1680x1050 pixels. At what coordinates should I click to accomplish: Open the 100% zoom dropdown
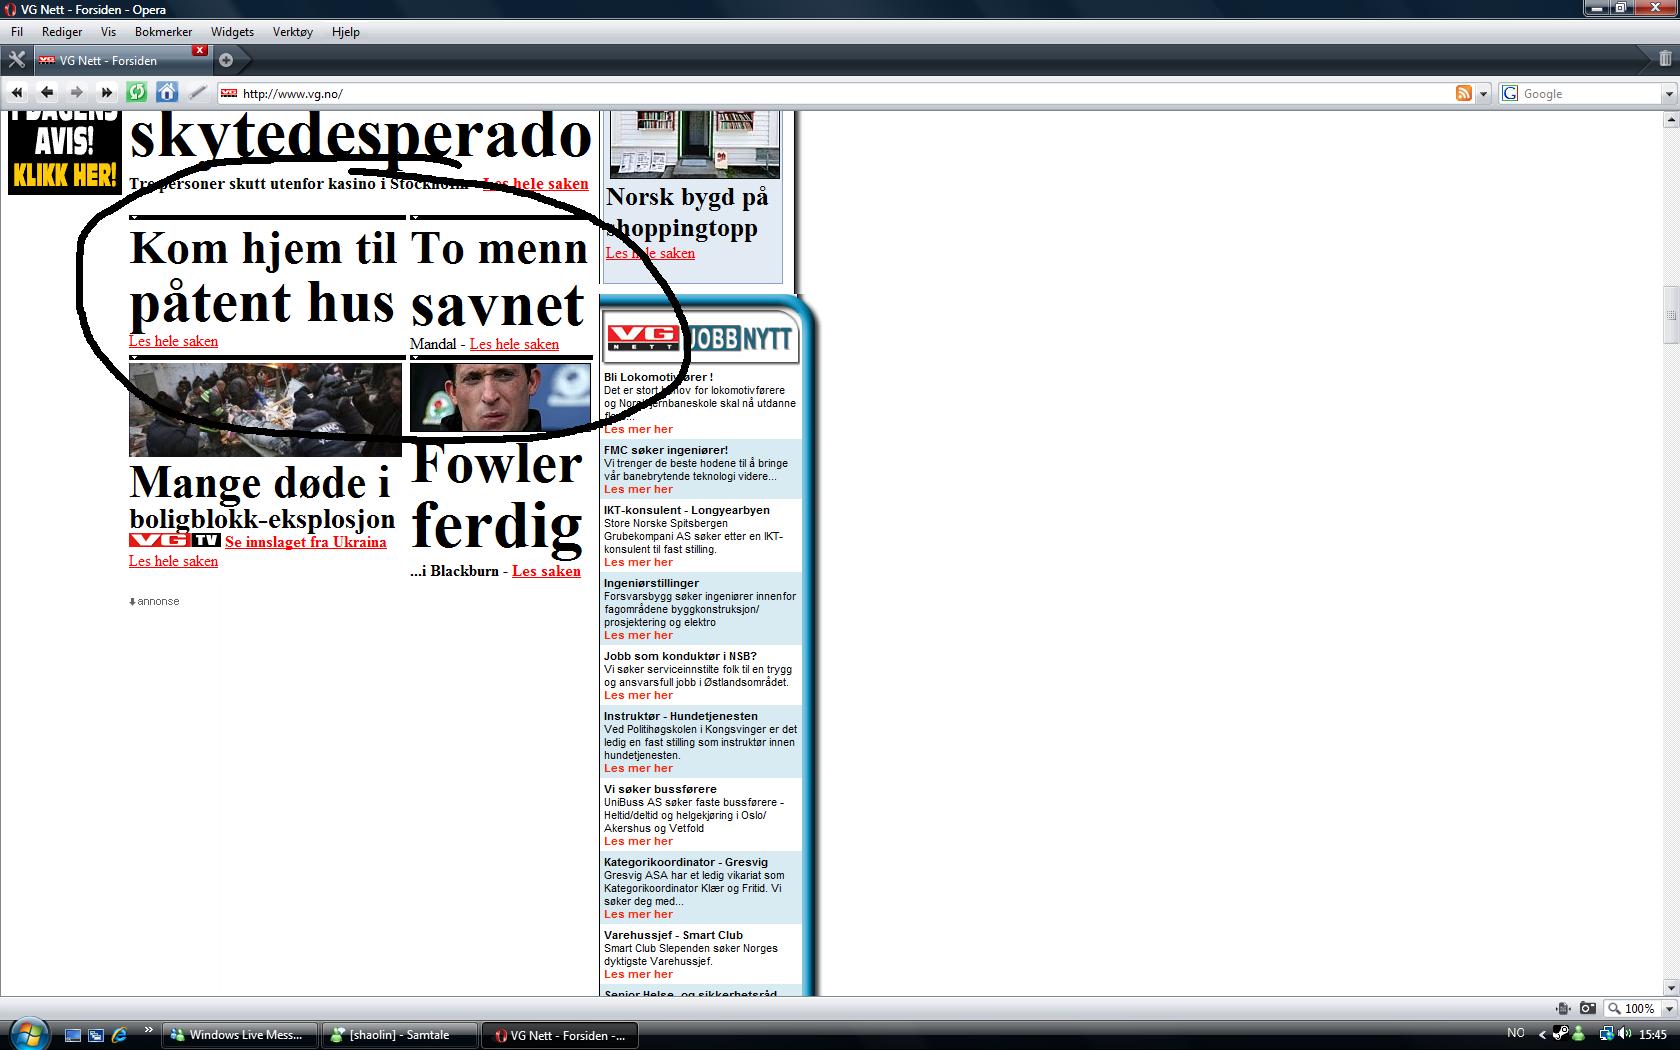tap(1669, 1008)
